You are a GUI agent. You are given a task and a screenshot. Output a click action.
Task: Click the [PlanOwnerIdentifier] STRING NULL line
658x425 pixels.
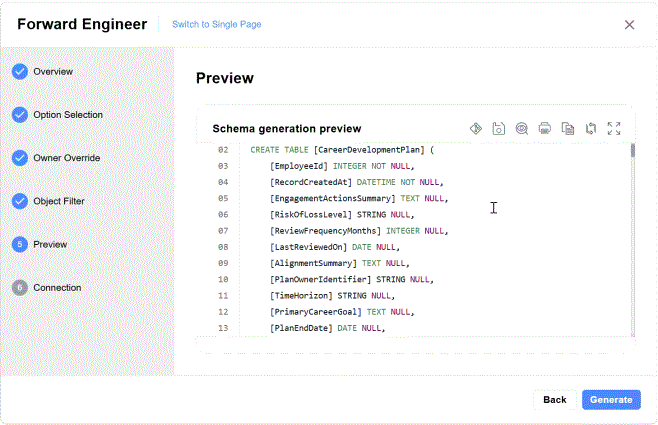(352, 279)
